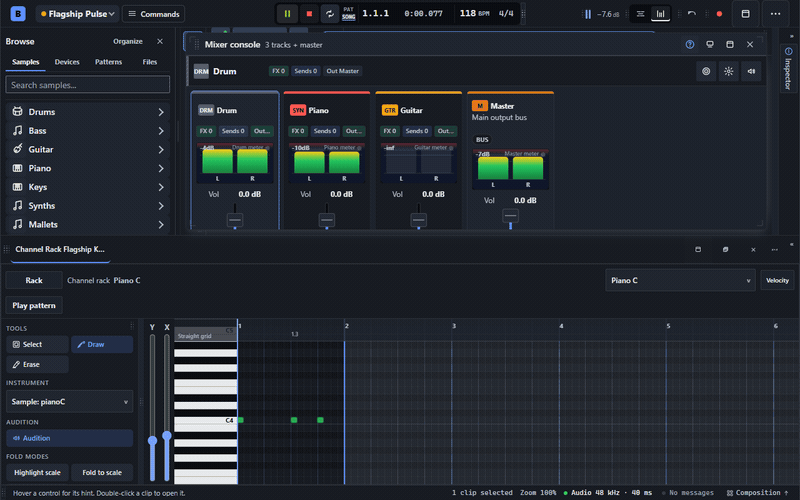Click the SYN badge on Piano strip
This screenshot has width=800, height=500.
[x=298, y=110]
